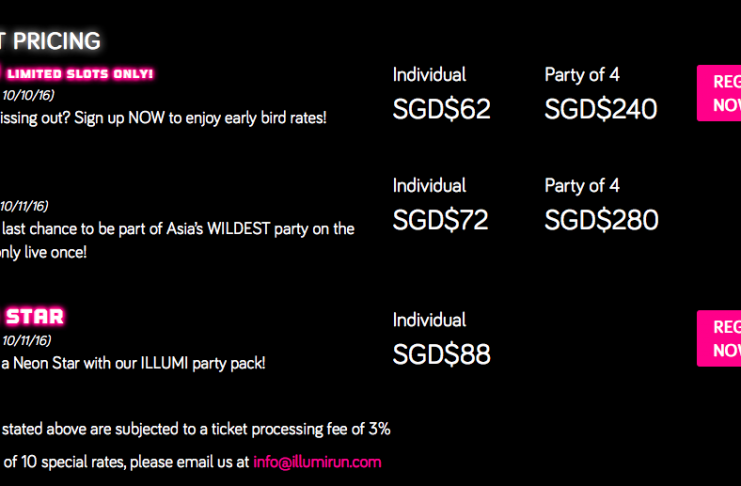Click the early bird Register Now button
This screenshot has height=486, width=741.
click(x=719, y=93)
